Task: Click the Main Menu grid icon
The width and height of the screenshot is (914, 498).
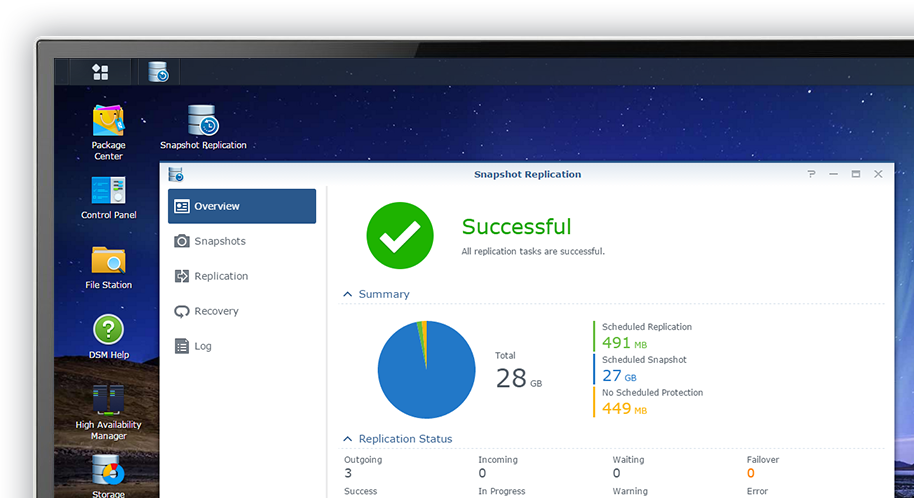Action: tap(100, 72)
